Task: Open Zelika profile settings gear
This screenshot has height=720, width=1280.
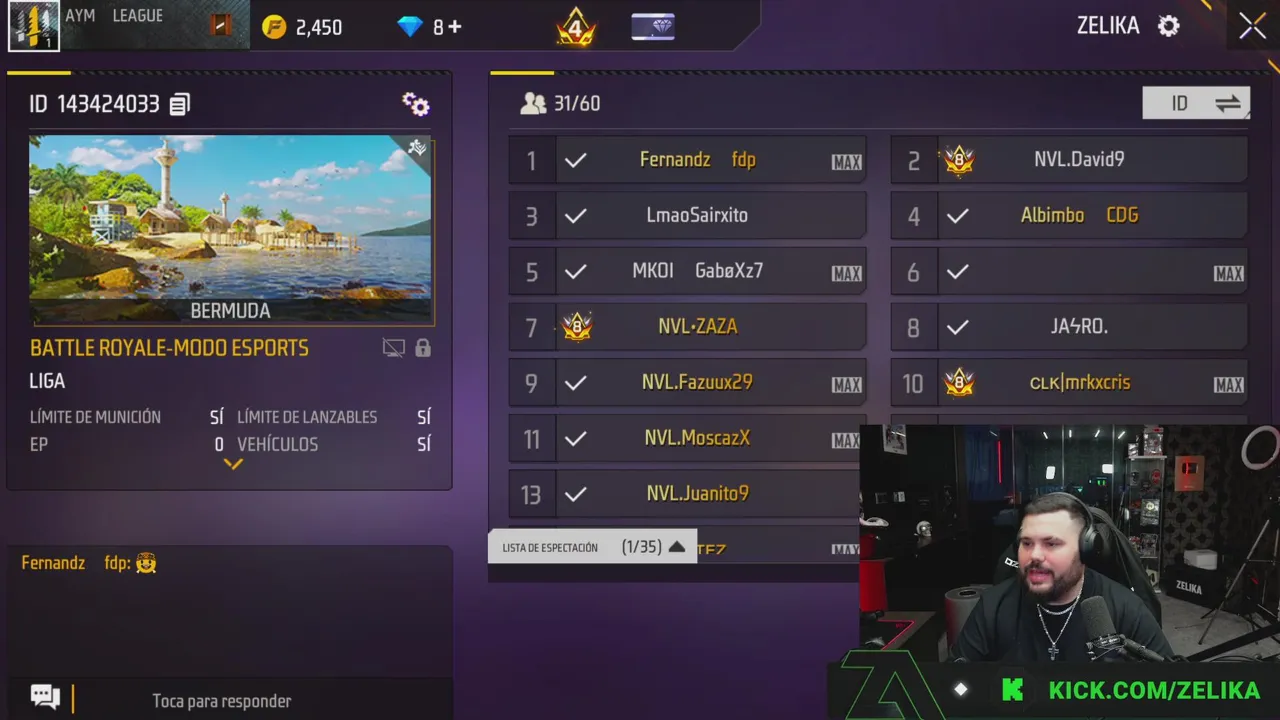Action: pos(1168,26)
